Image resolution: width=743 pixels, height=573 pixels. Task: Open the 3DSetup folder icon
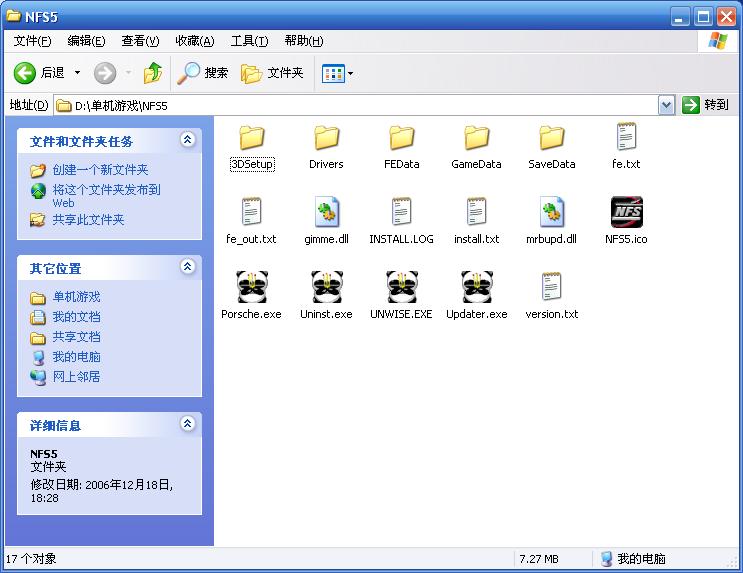click(252, 138)
